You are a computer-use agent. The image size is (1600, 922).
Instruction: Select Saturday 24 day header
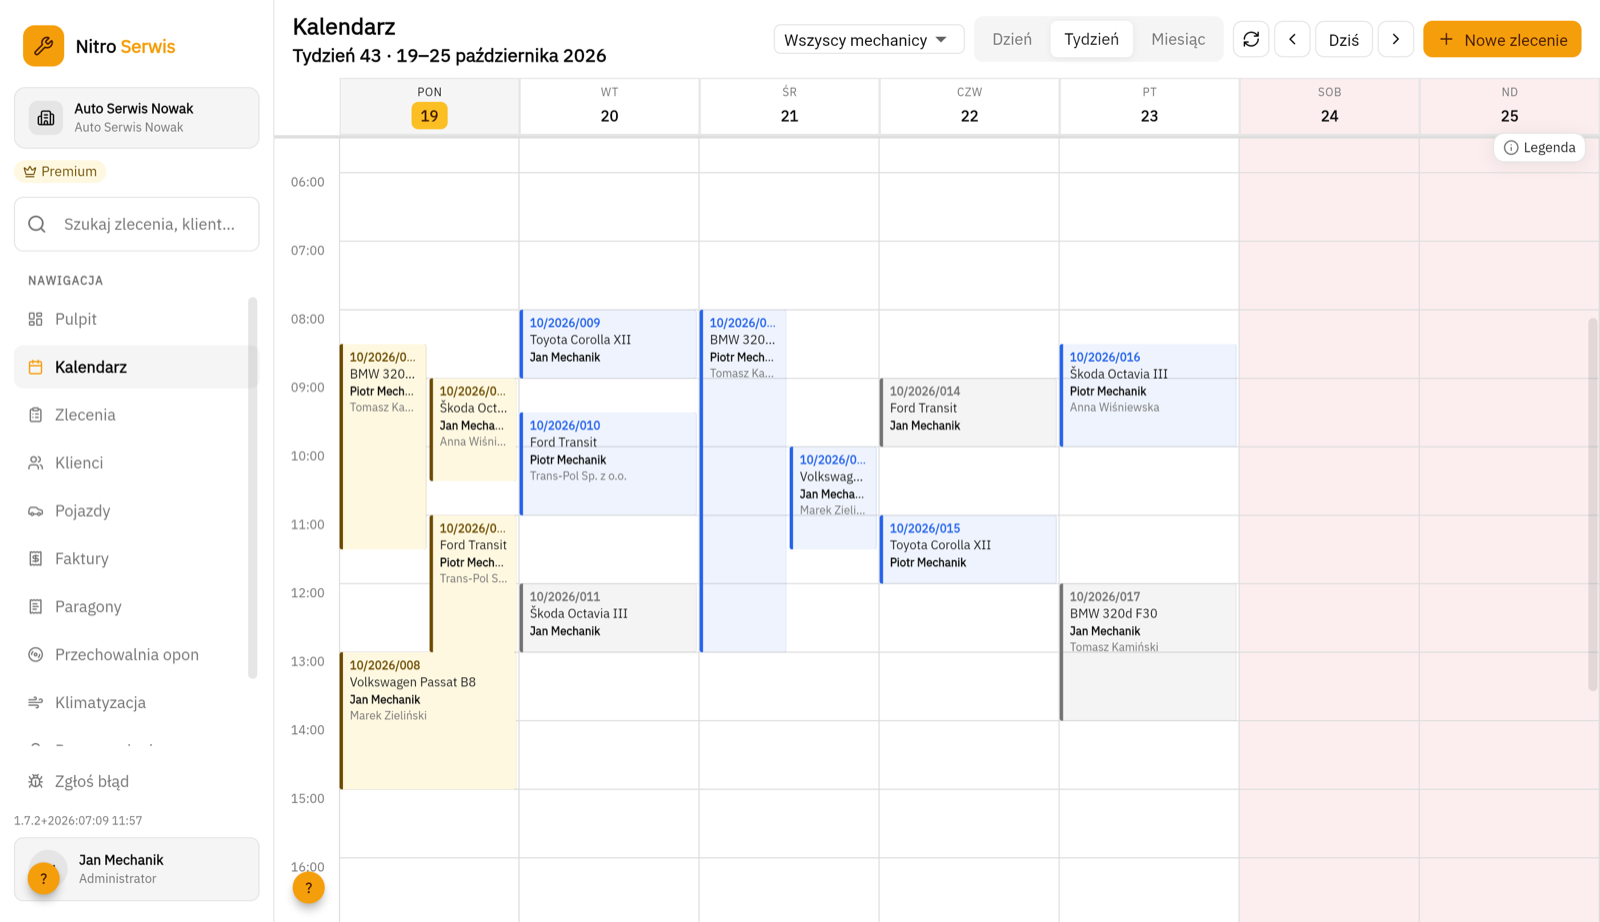coord(1329,106)
